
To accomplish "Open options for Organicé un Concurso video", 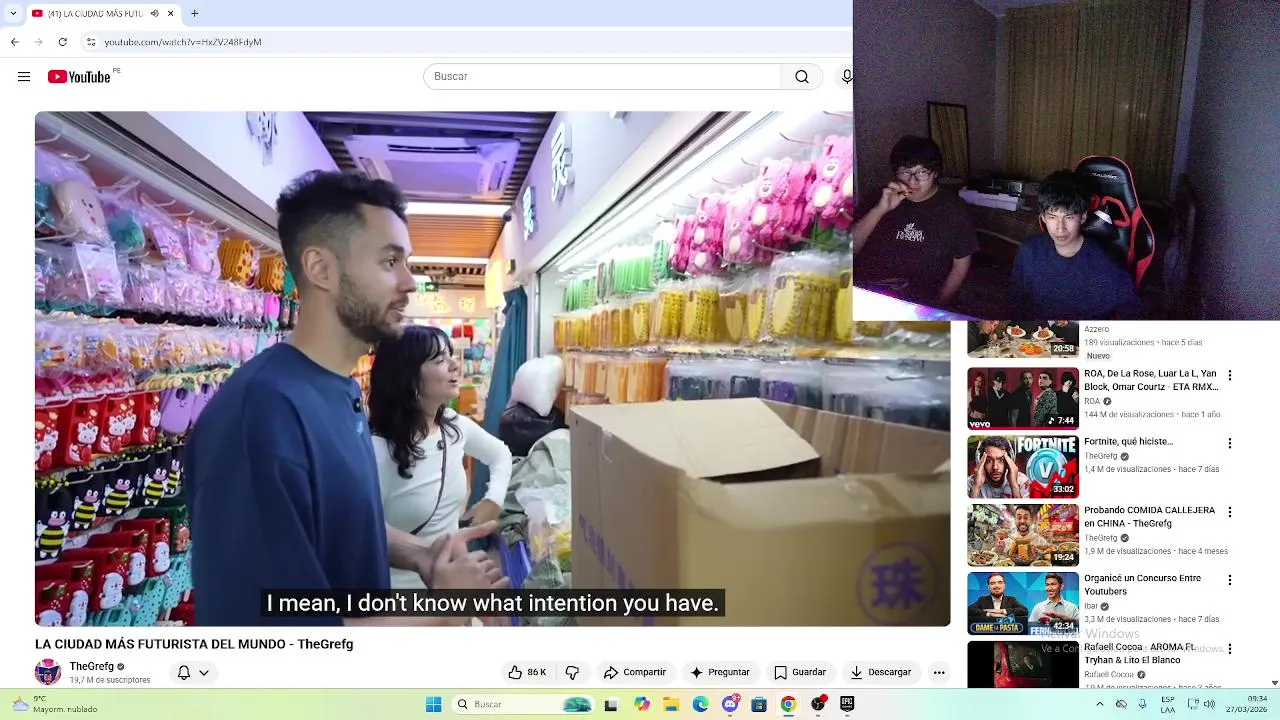I will pos(1230,580).
